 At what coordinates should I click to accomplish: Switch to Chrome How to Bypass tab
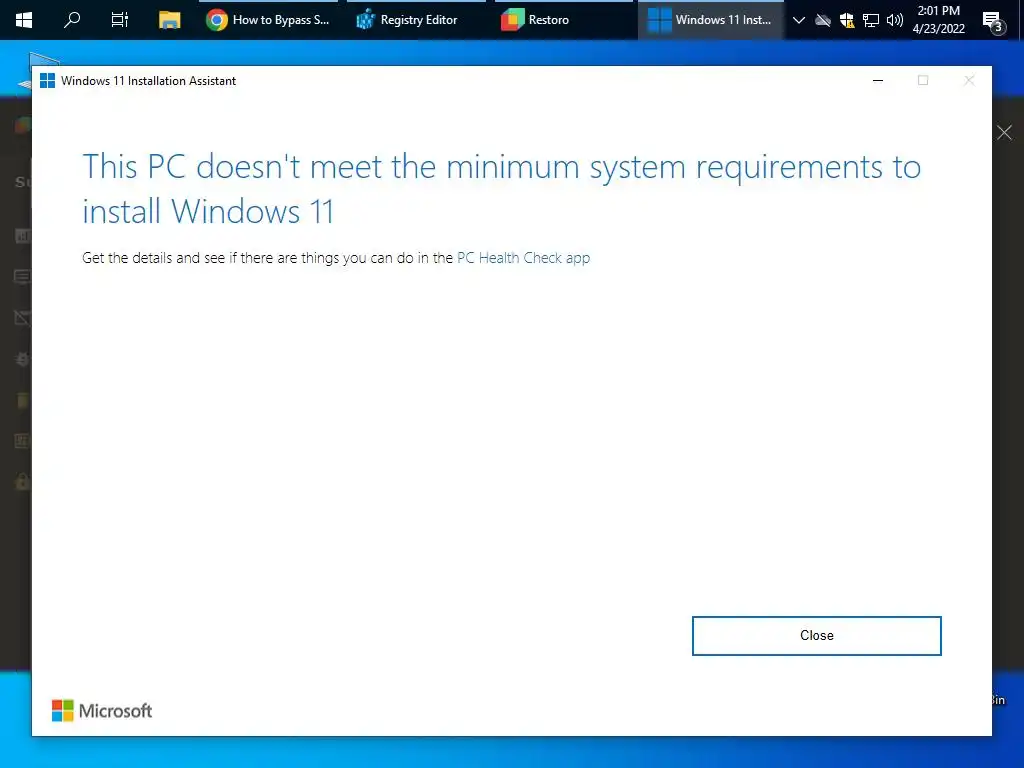(x=268, y=20)
